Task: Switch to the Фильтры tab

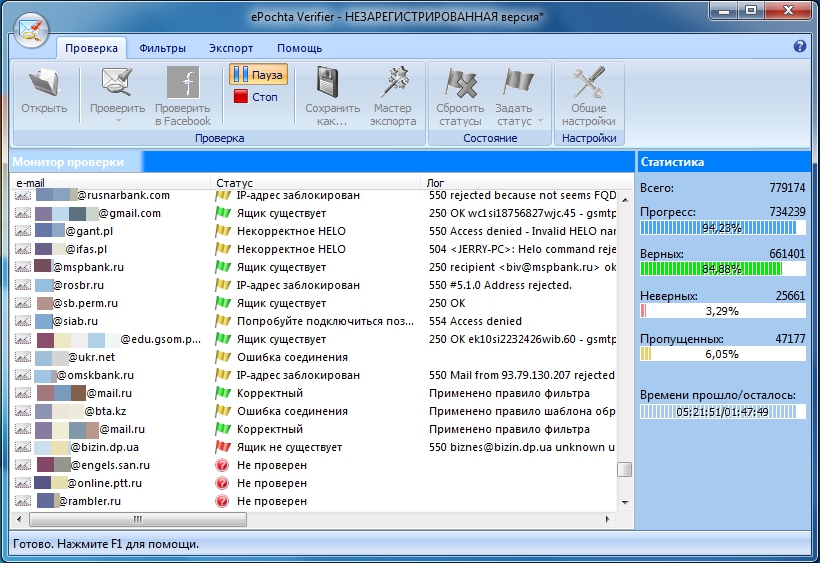Action: coord(162,48)
